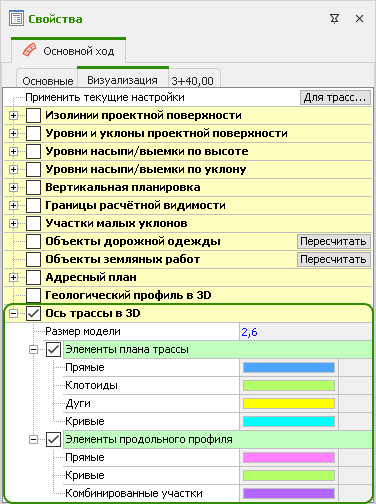Viewport: 376px width, 504px height.
Task: Open cyan swatch for plan Кривые
Action: [289, 422]
